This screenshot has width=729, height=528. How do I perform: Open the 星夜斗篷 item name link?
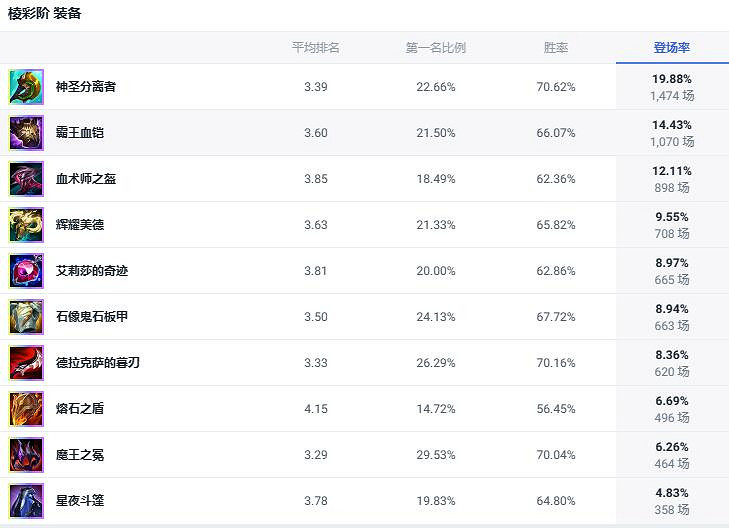point(80,501)
